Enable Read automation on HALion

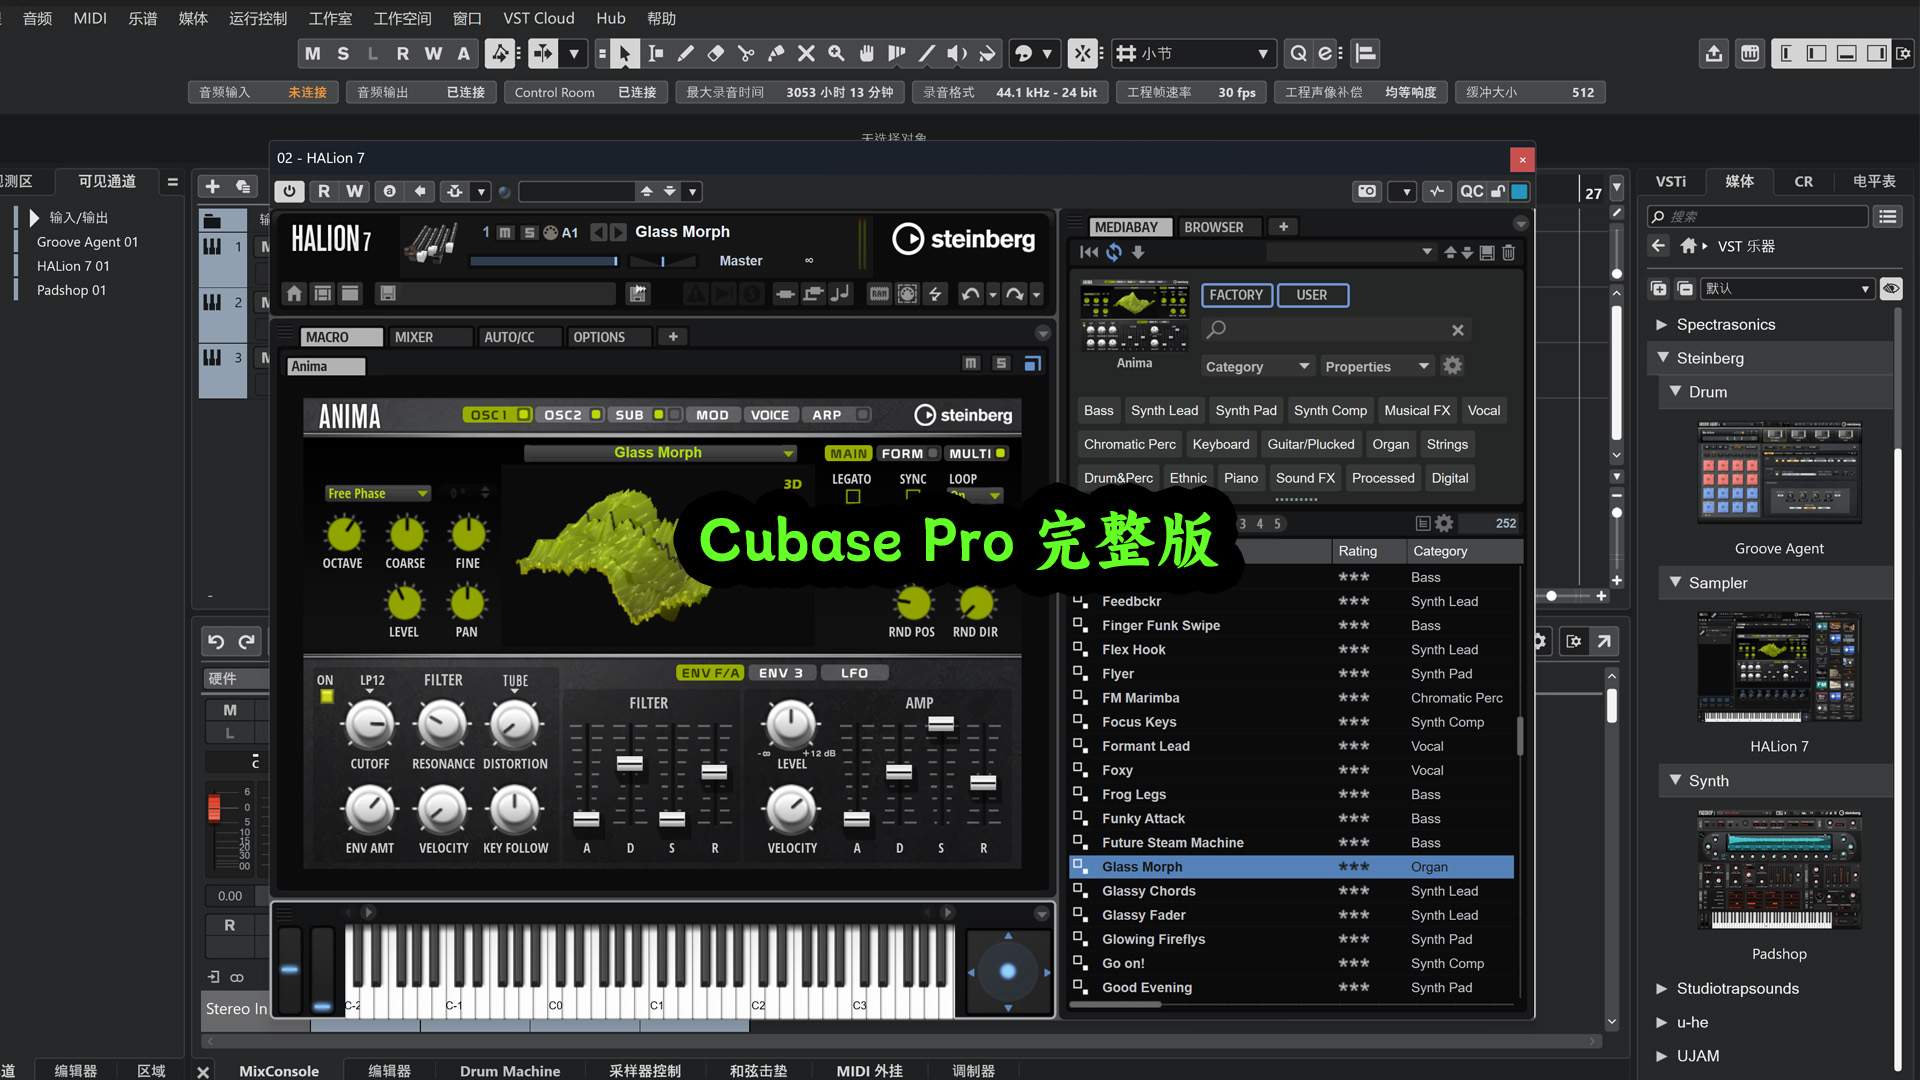[323, 190]
